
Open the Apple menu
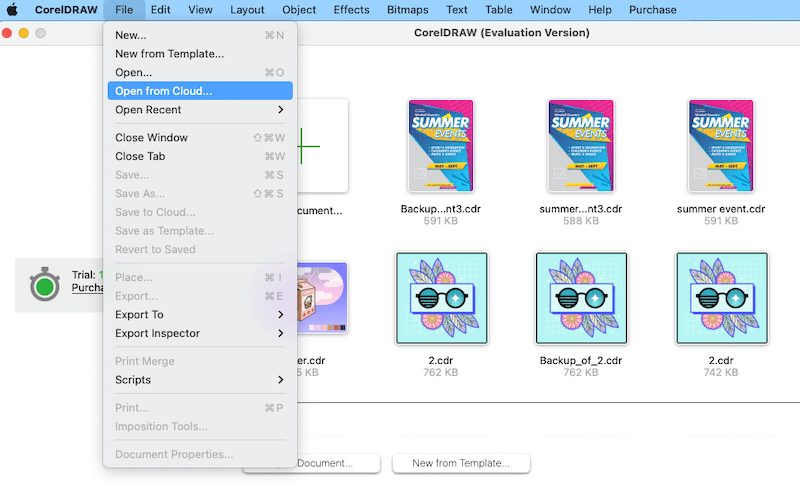[x=12, y=10]
